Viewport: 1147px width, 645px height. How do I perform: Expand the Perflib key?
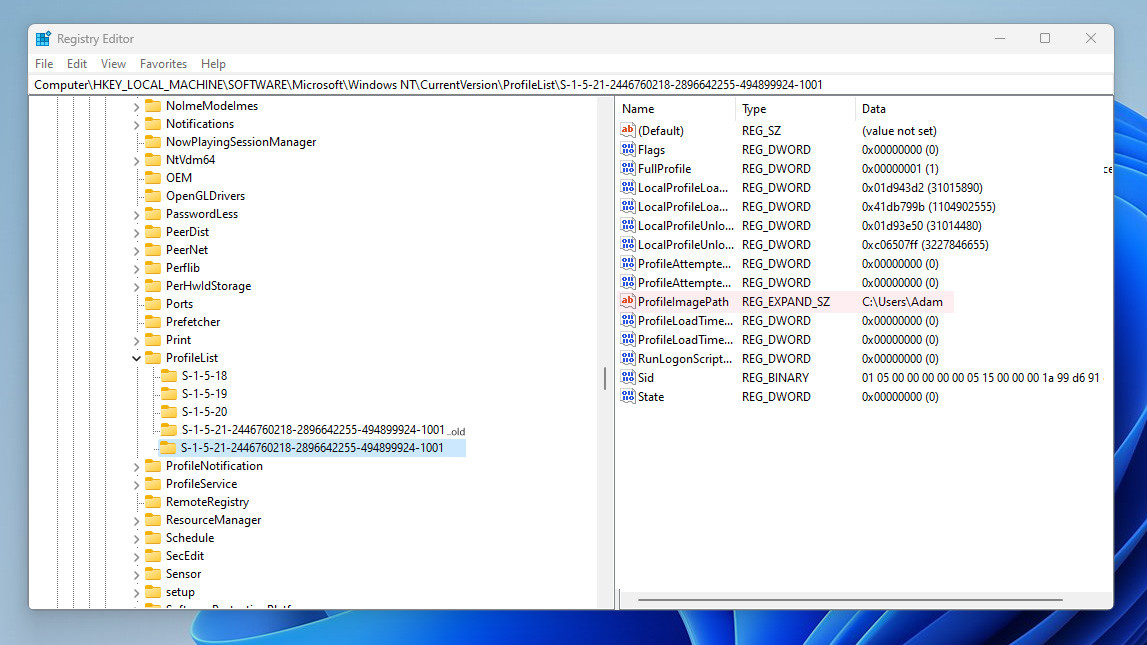click(x=136, y=269)
